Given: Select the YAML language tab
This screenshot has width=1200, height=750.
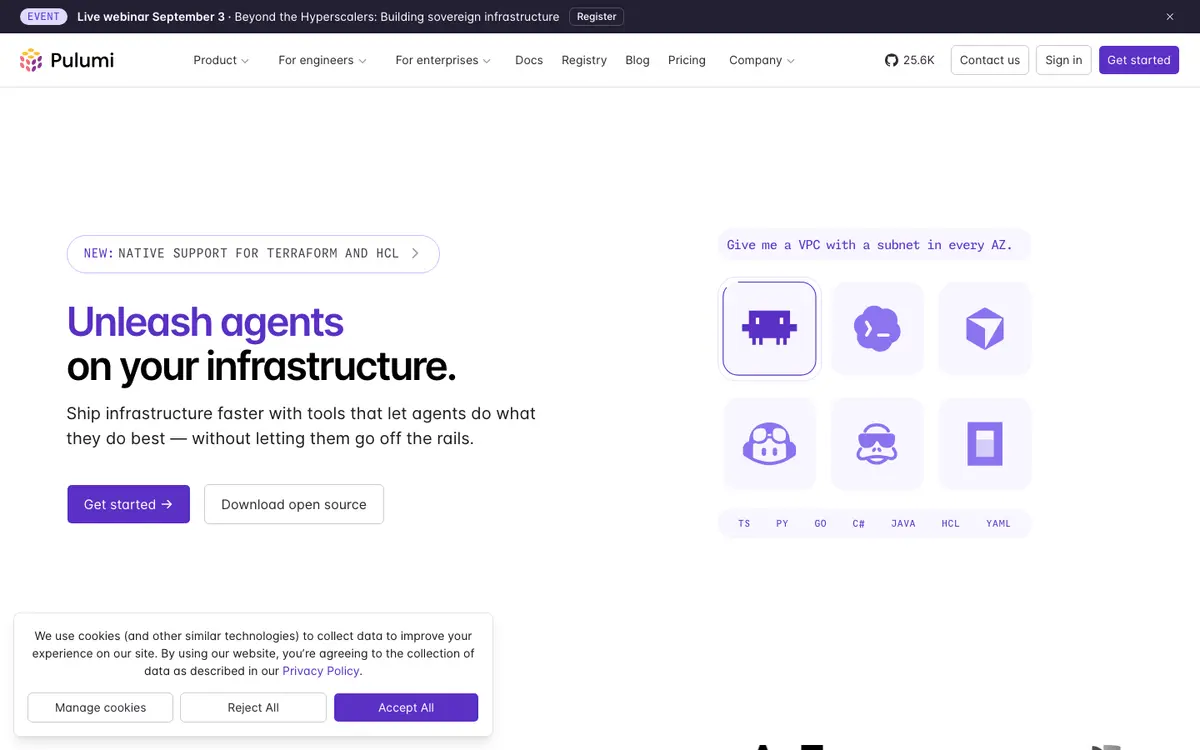Looking at the screenshot, I should tap(998, 523).
